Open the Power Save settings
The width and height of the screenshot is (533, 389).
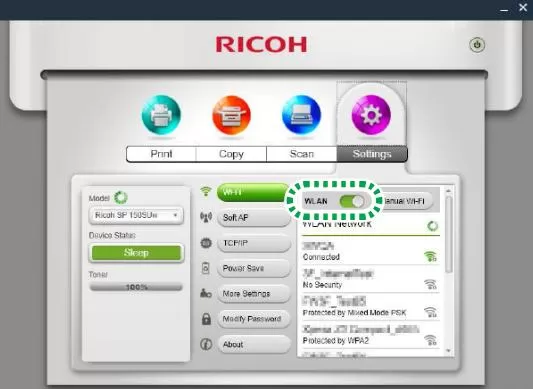pos(254,268)
